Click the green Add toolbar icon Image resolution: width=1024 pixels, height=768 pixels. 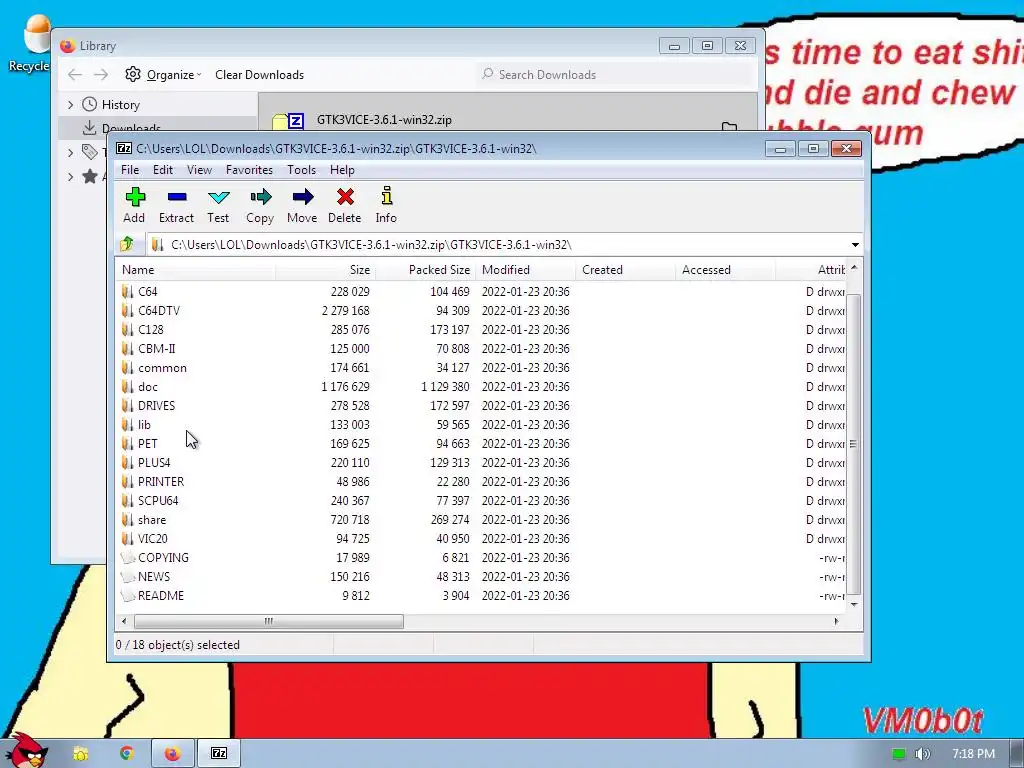point(135,197)
